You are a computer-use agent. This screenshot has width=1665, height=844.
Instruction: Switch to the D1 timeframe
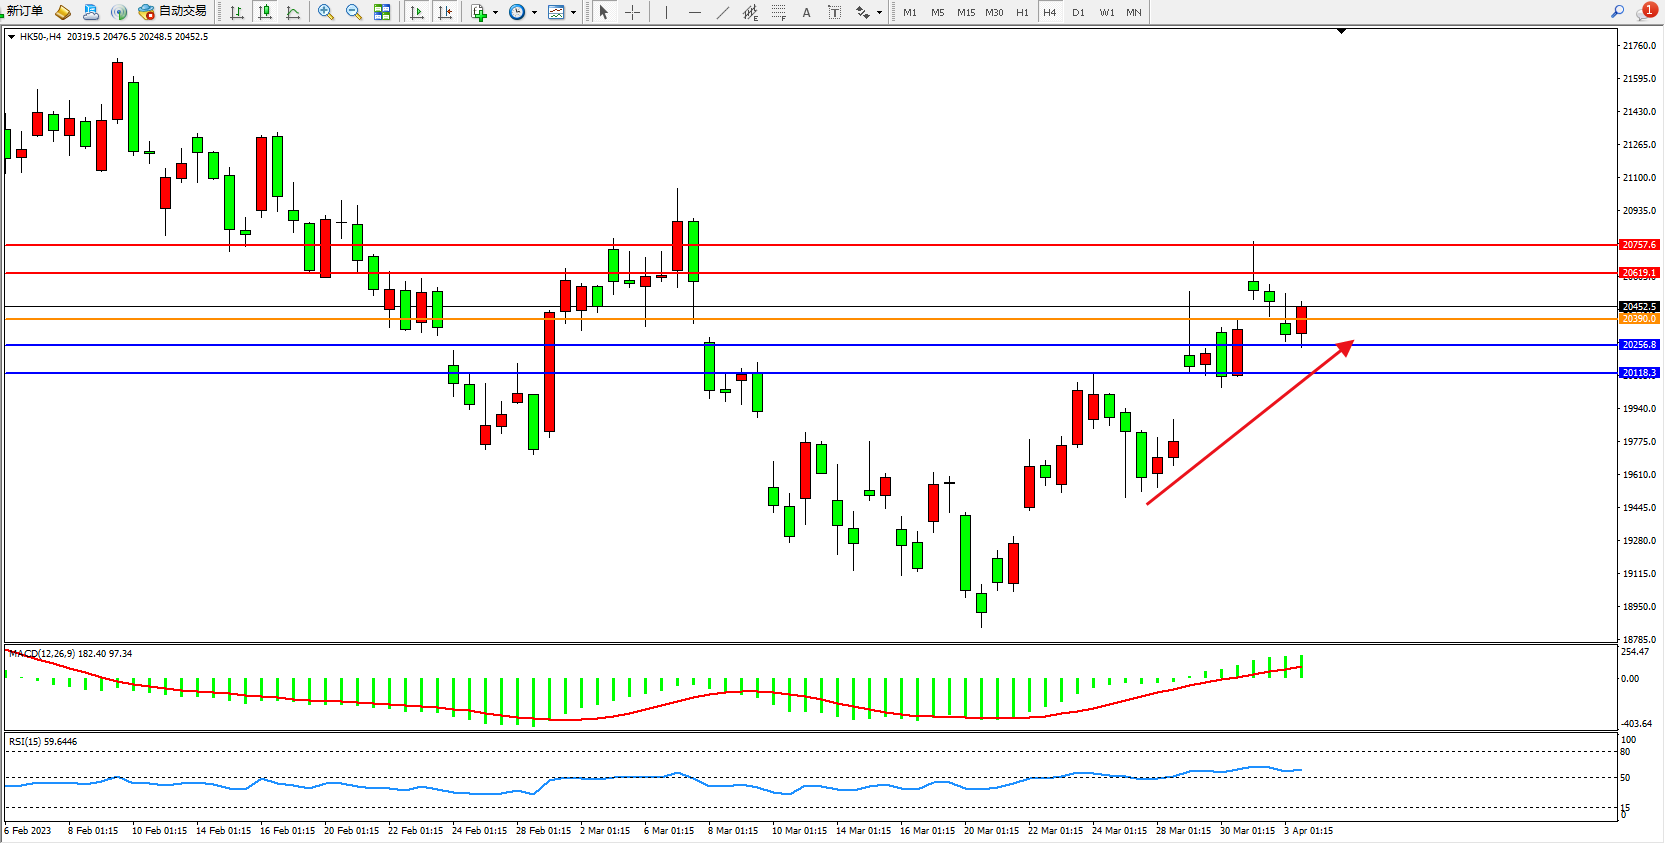1078,12
